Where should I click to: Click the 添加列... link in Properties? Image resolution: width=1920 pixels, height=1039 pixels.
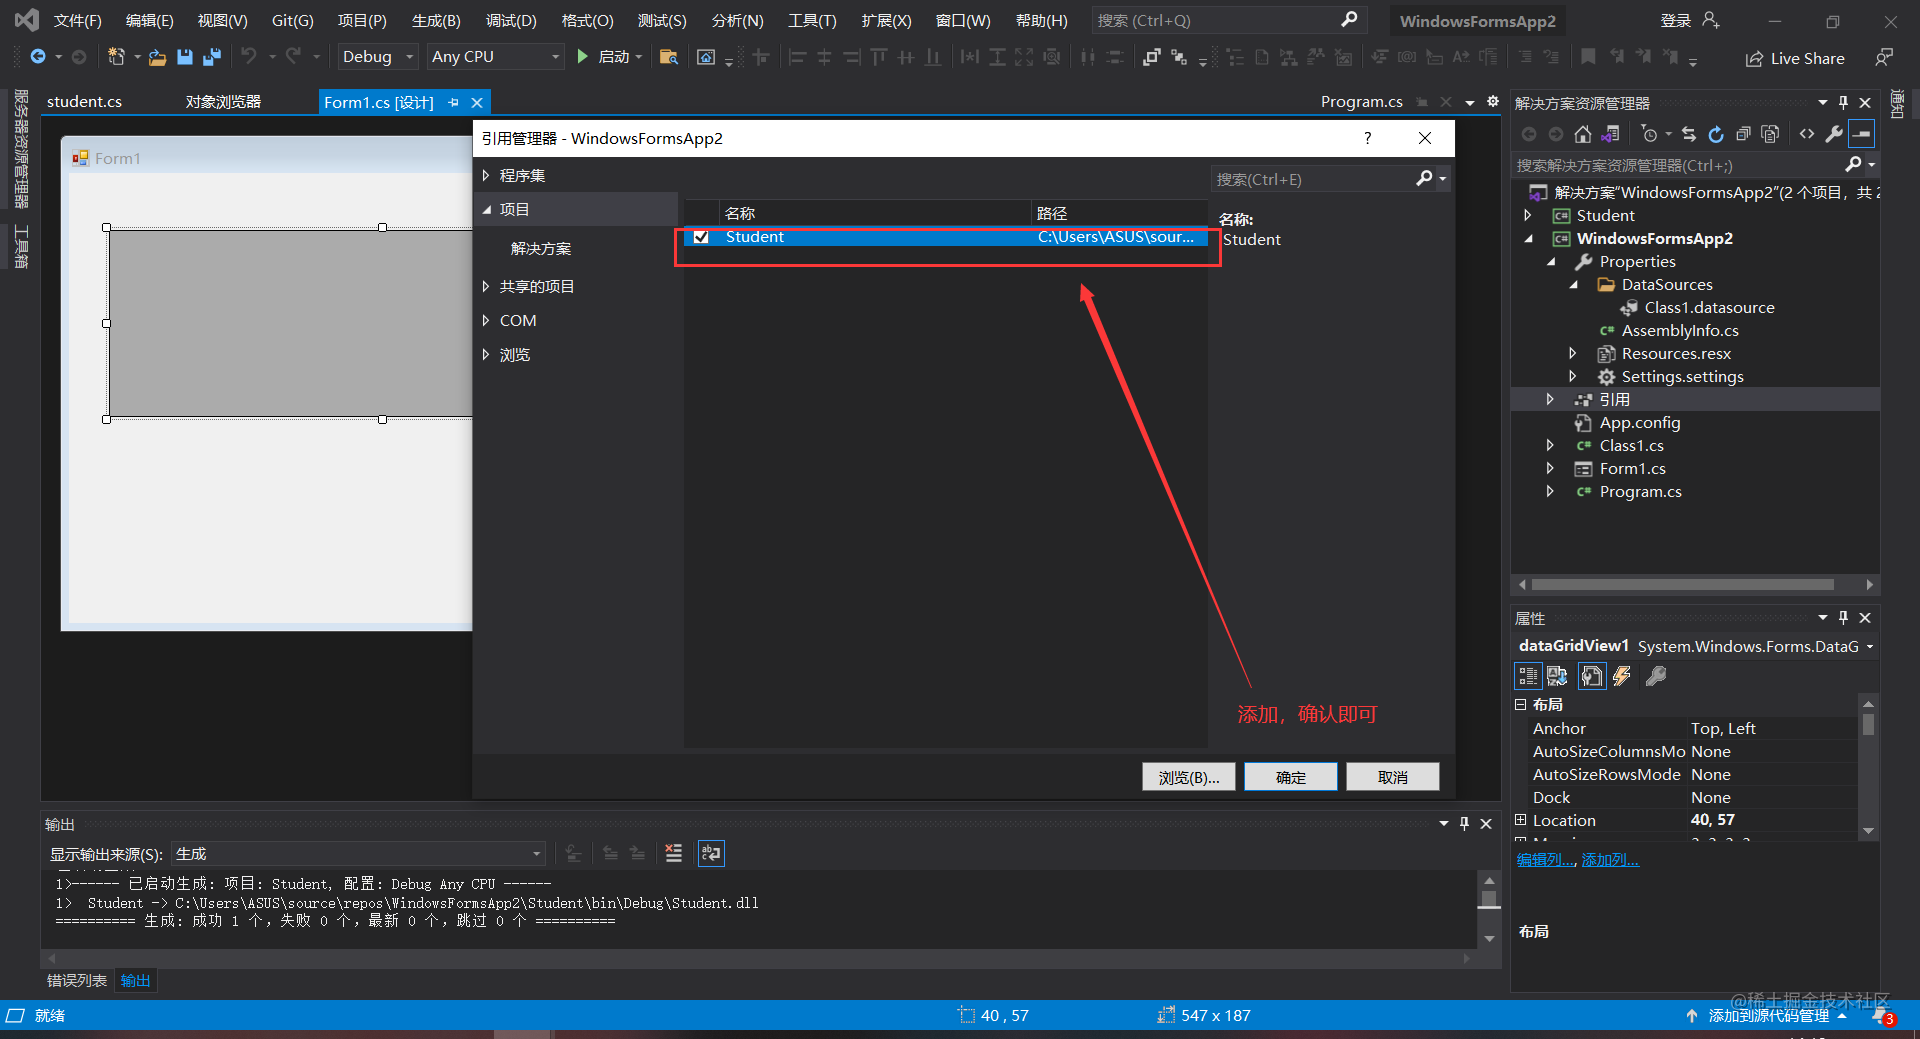click(1610, 860)
